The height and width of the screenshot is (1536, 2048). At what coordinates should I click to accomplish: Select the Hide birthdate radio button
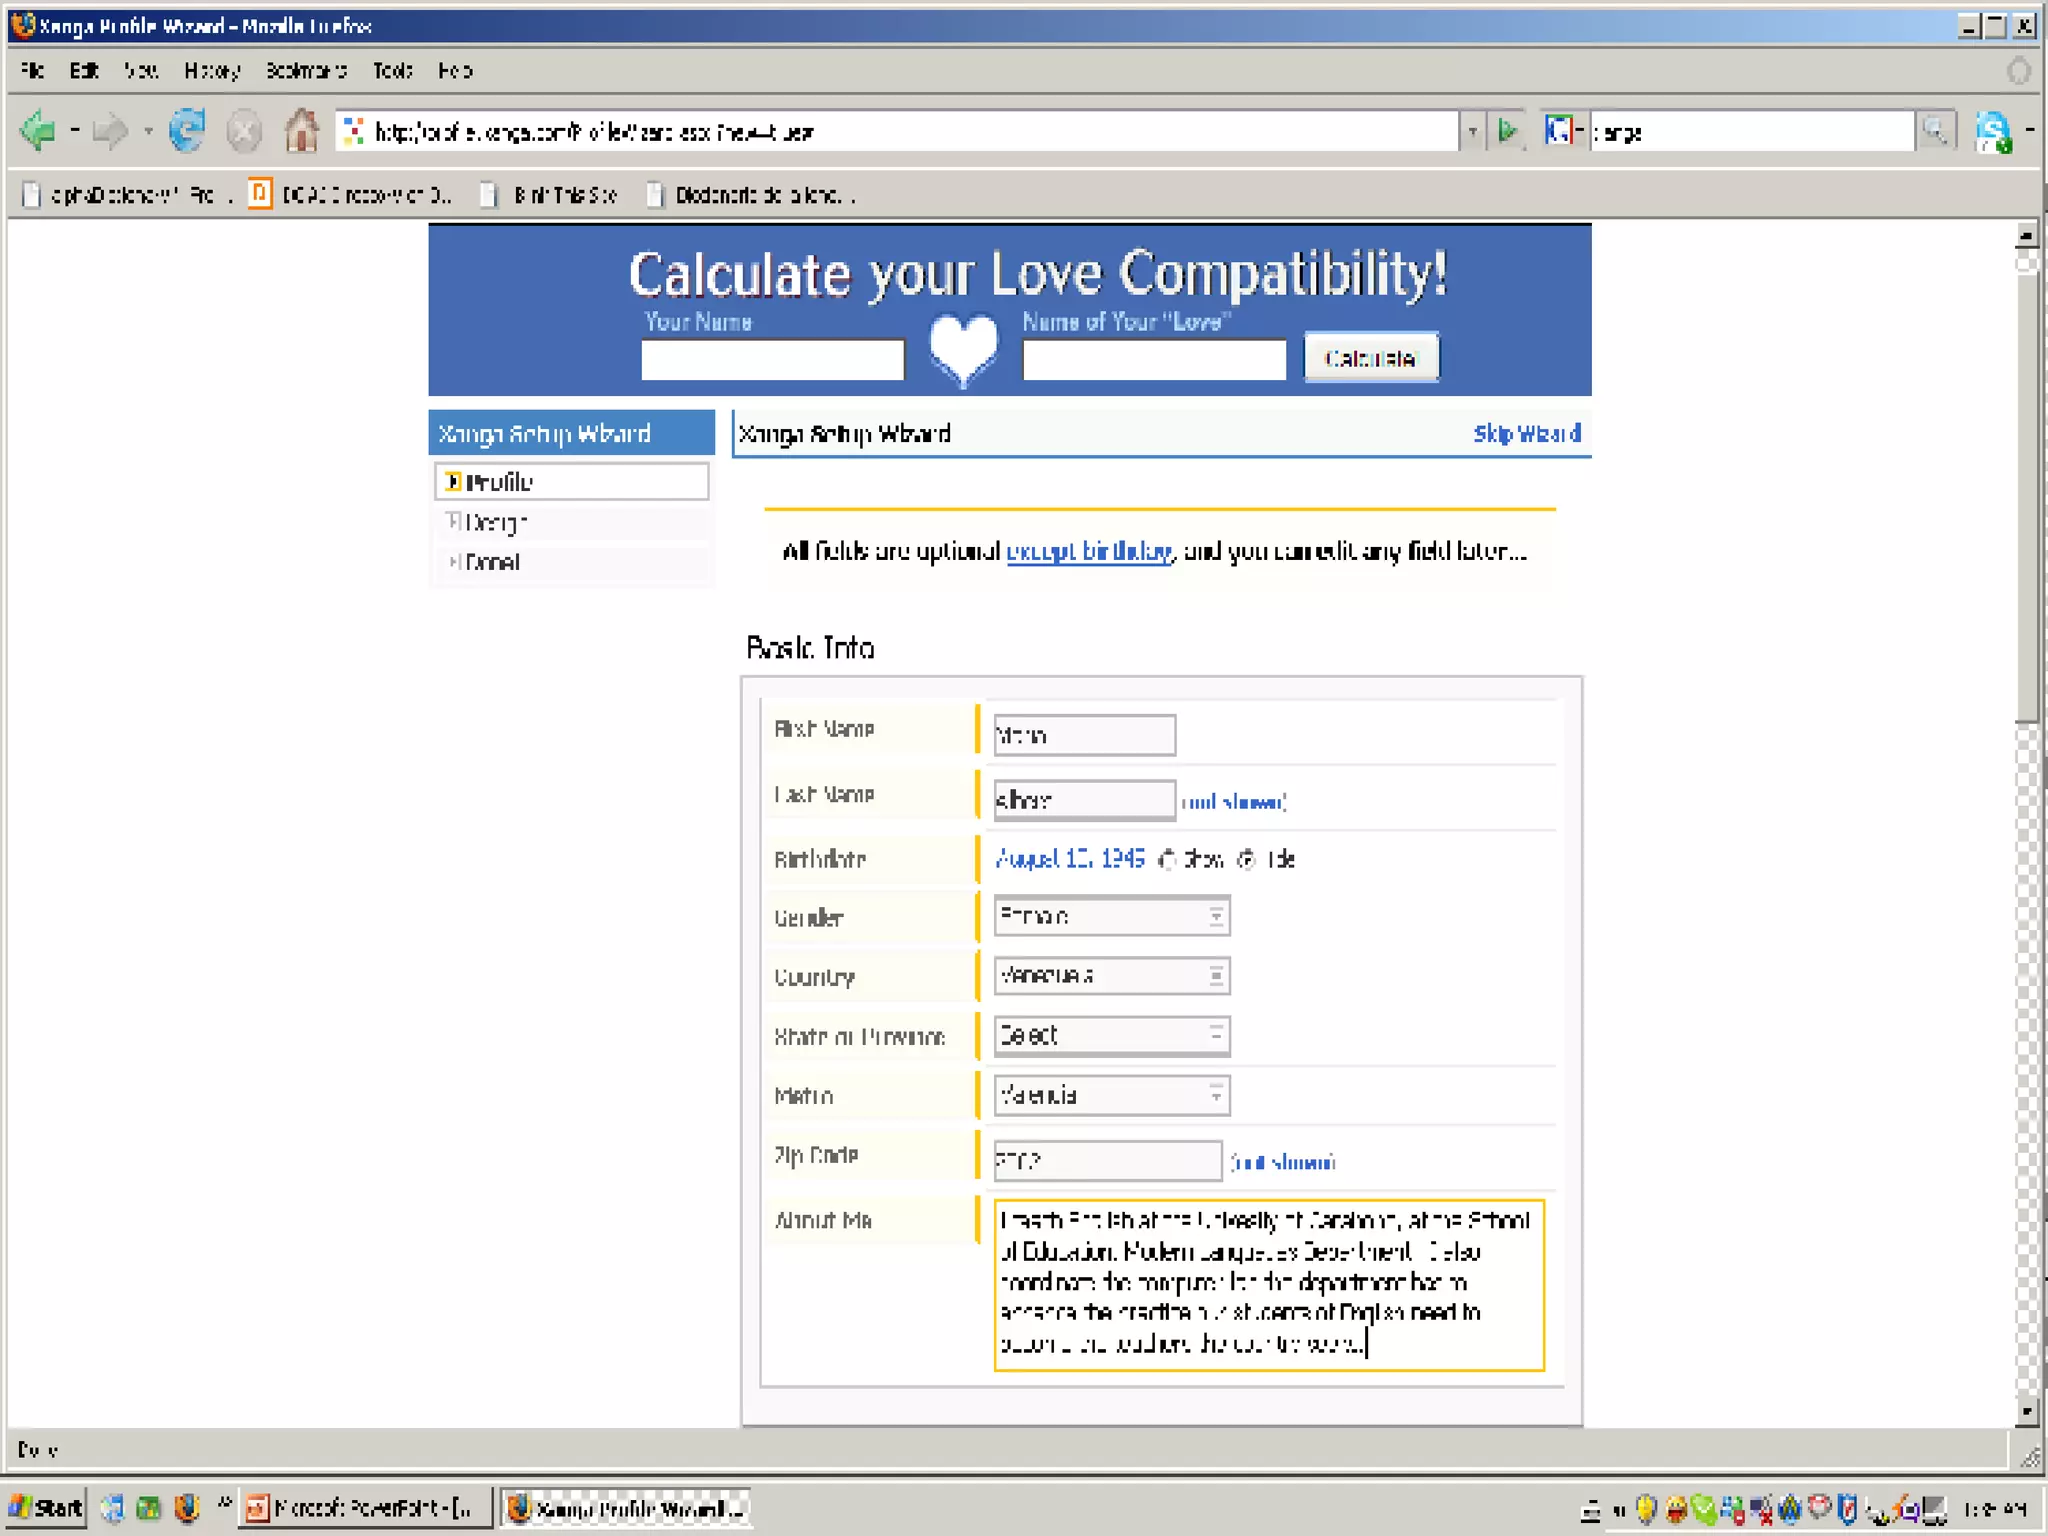coord(1247,860)
